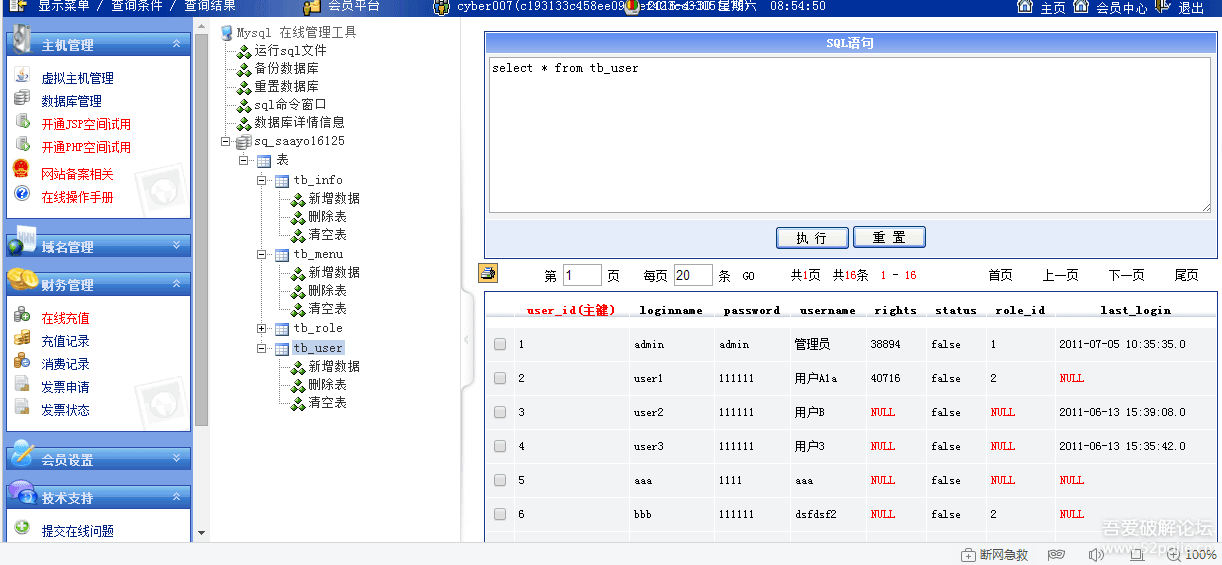Image resolution: width=1222 pixels, height=565 pixels.
Task: Go to 尾页 last page
Action: (x=1186, y=276)
